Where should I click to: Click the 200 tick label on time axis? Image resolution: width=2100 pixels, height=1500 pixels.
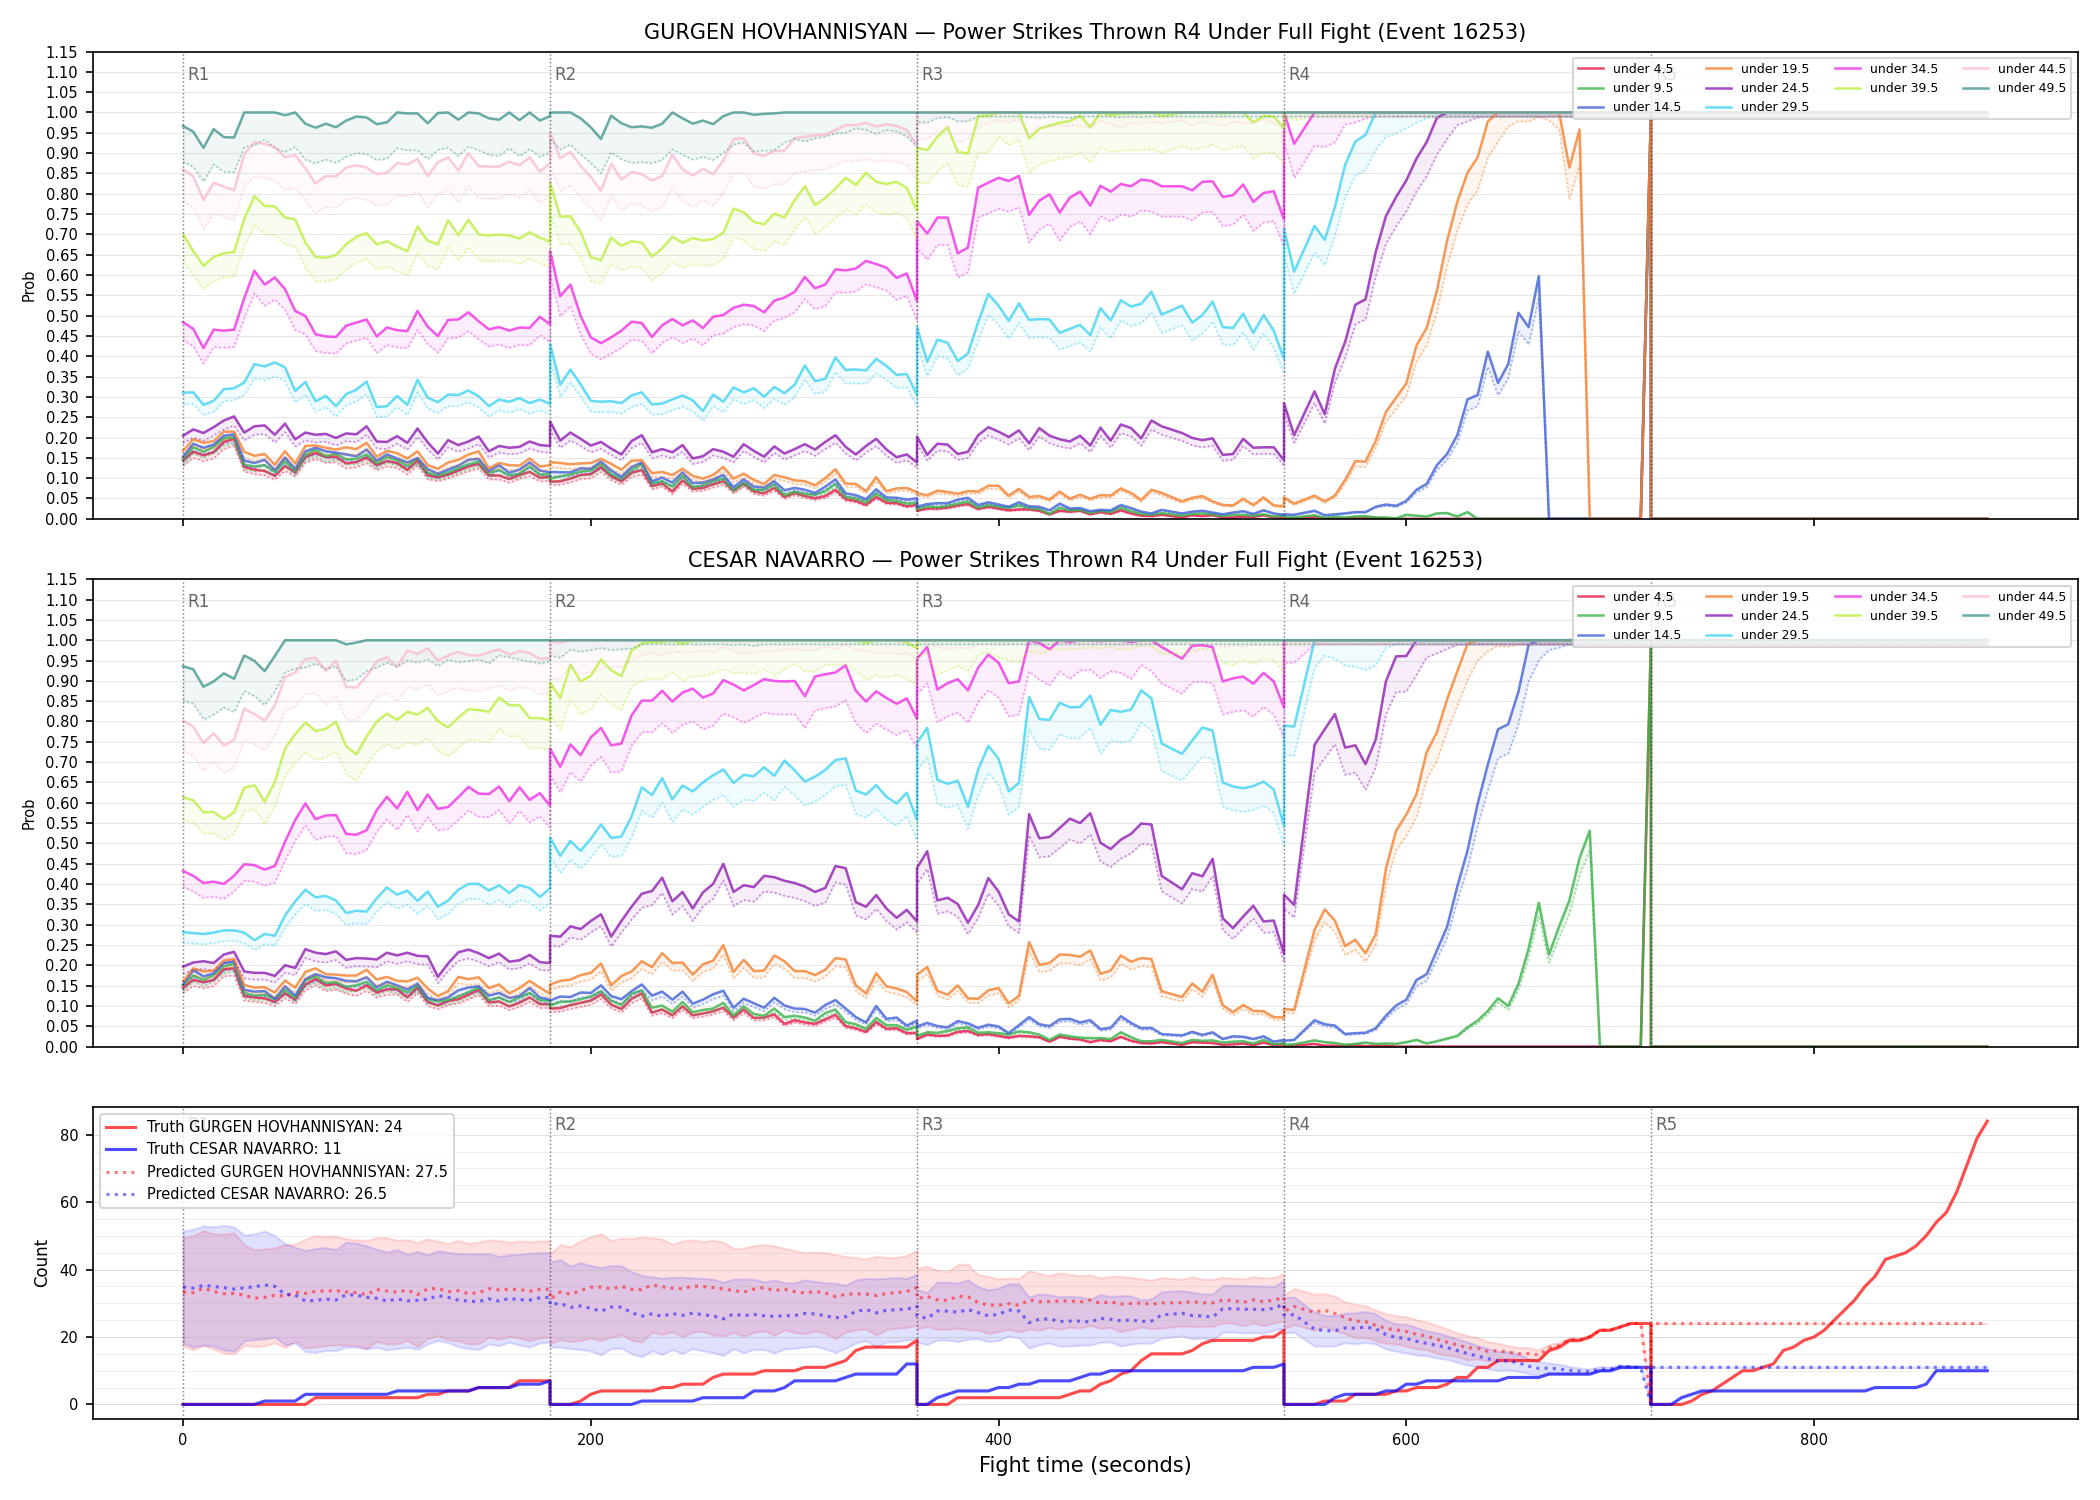point(590,1440)
